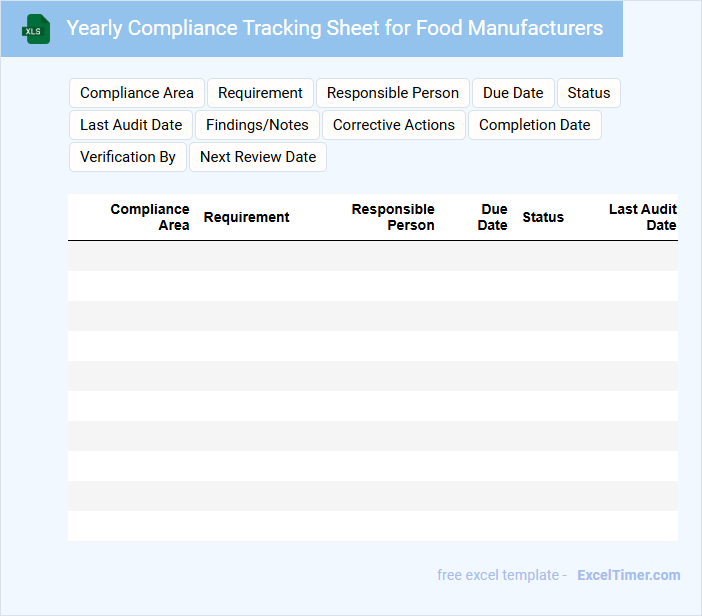Select the Last Audit Date tag
Viewport: 702px width, 616px height.
click(131, 125)
